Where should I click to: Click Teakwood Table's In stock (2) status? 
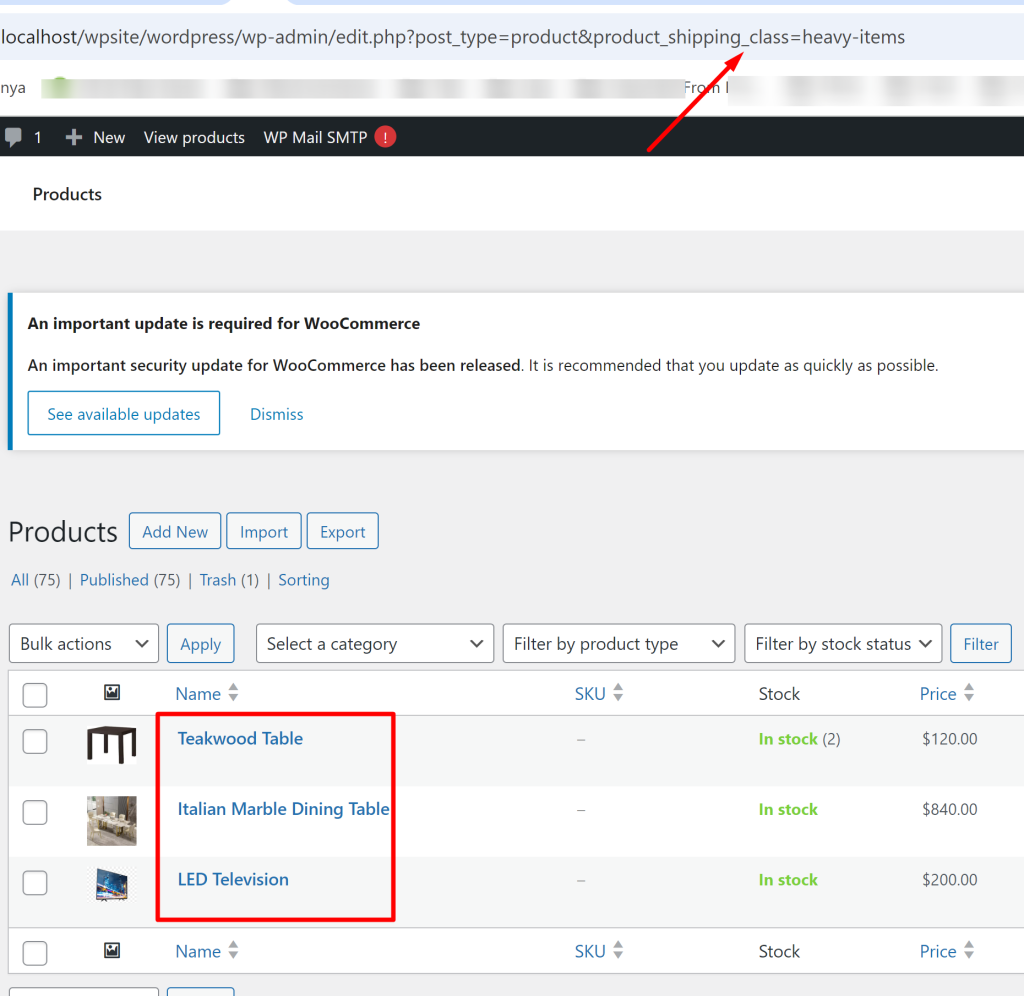(x=799, y=739)
